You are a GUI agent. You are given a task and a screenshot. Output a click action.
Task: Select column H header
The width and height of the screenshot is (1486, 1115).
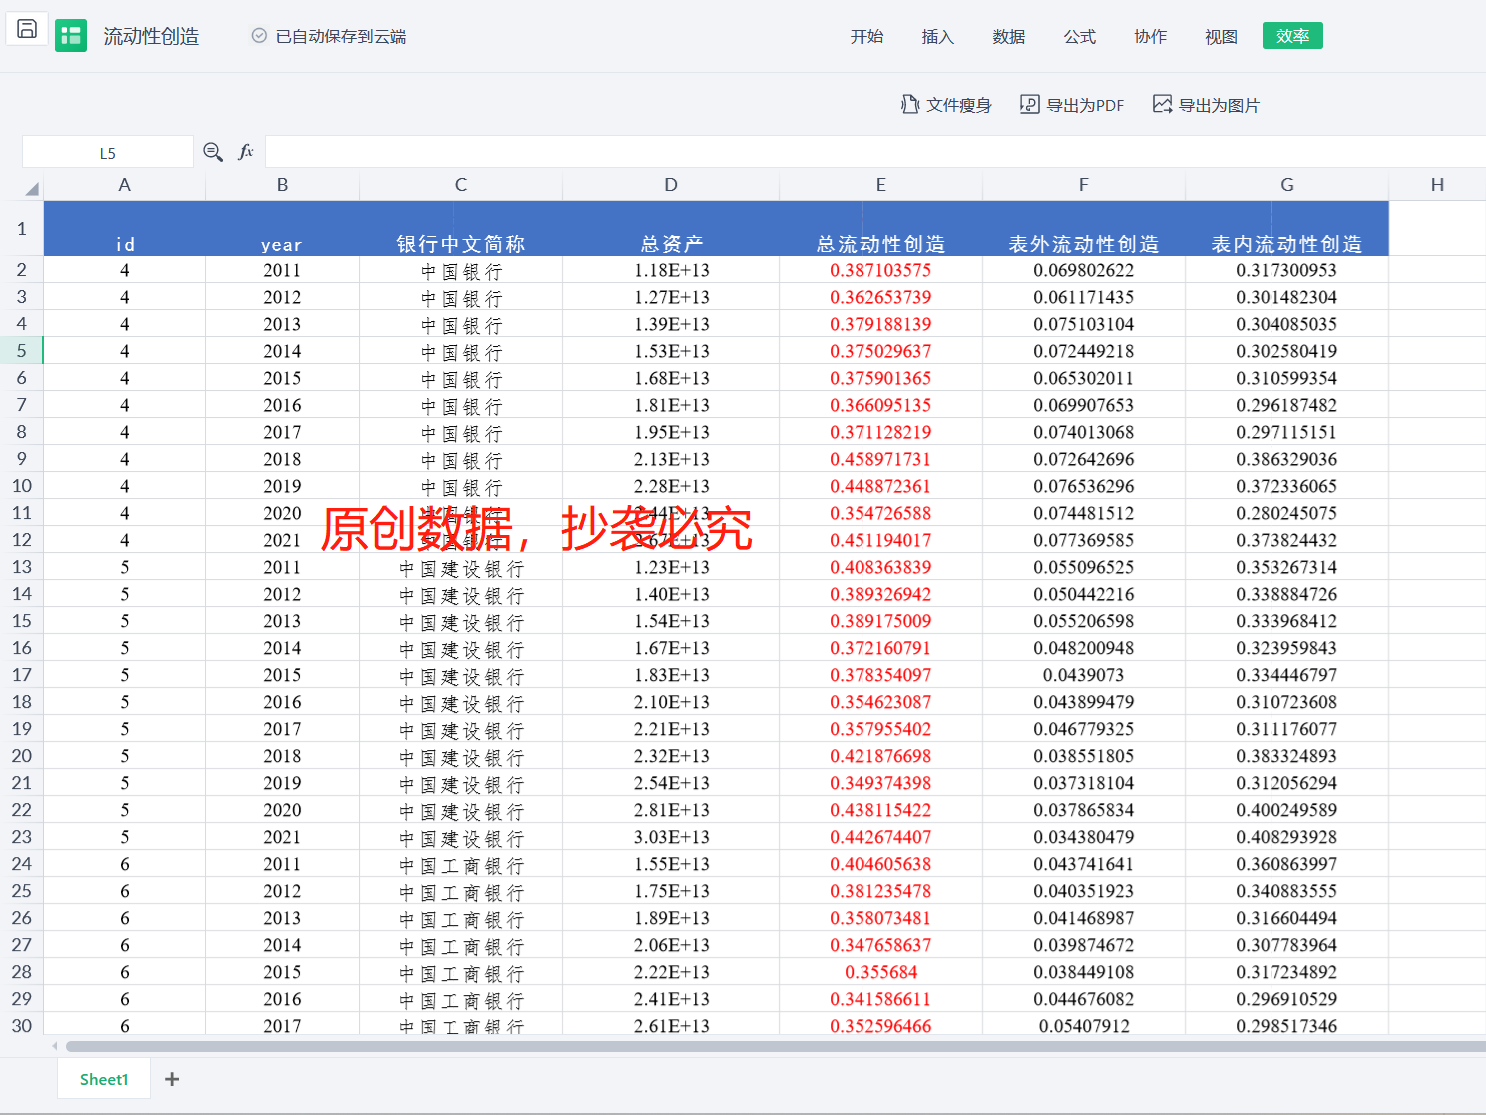pyautogui.click(x=1437, y=185)
